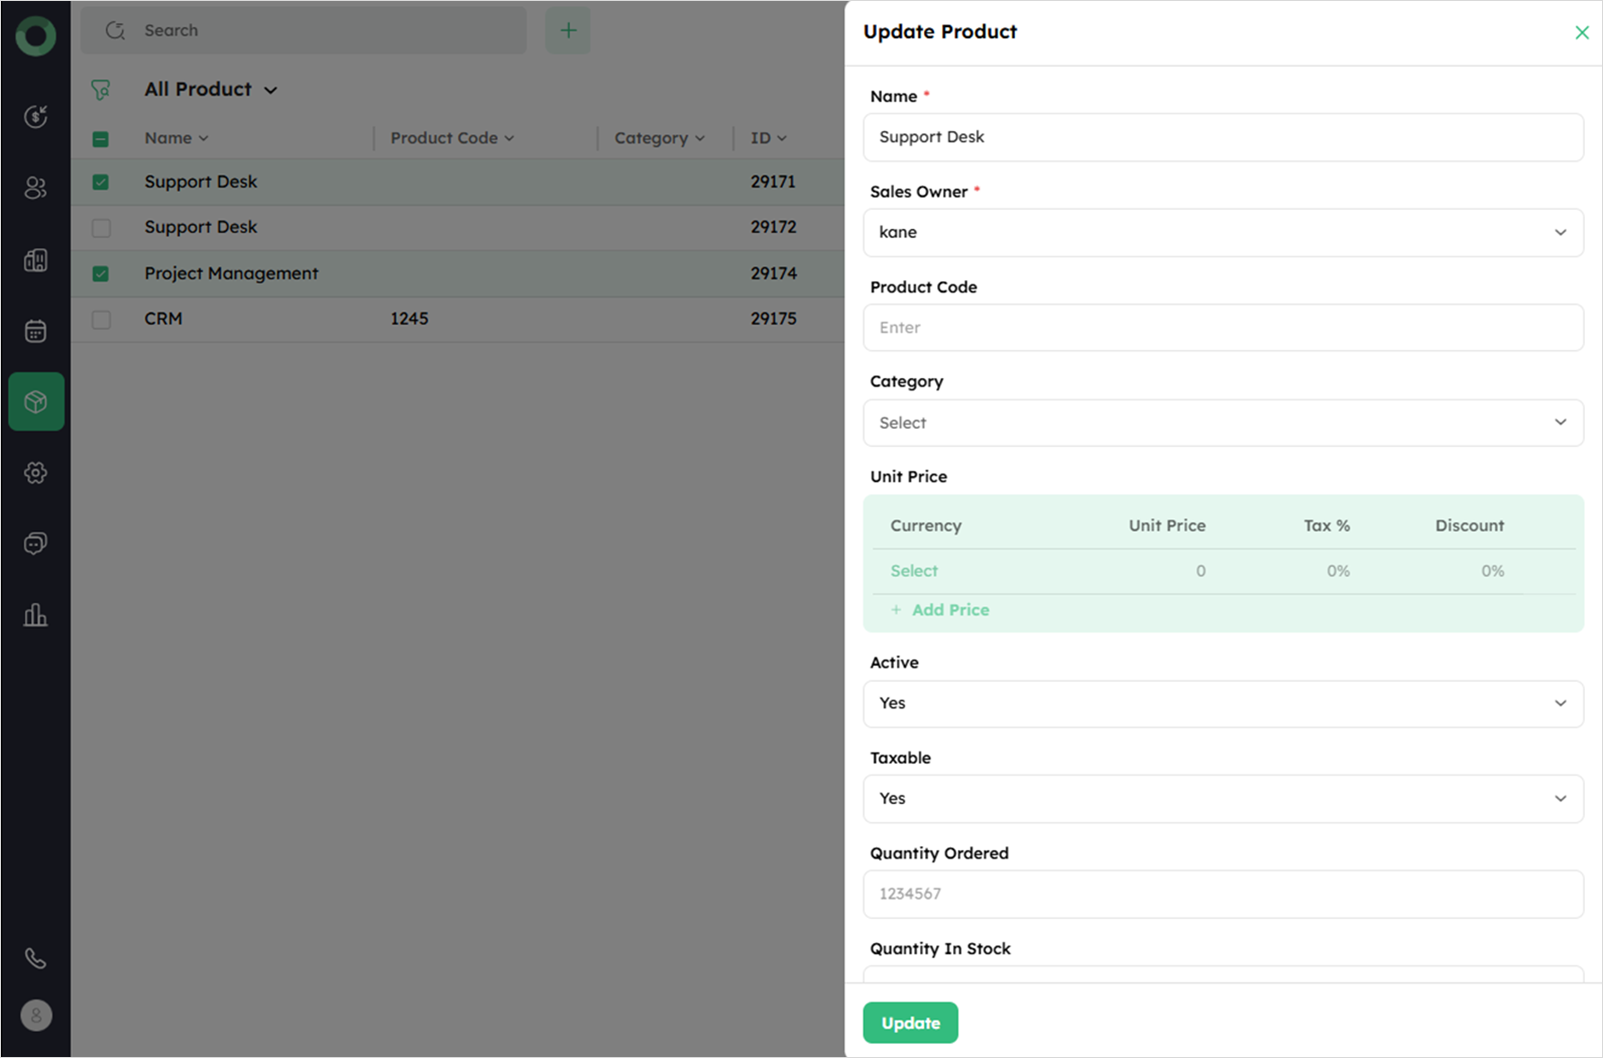The image size is (1603, 1058).
Task: Open the Category select dropdown
Action: (x=1222, y=423)
